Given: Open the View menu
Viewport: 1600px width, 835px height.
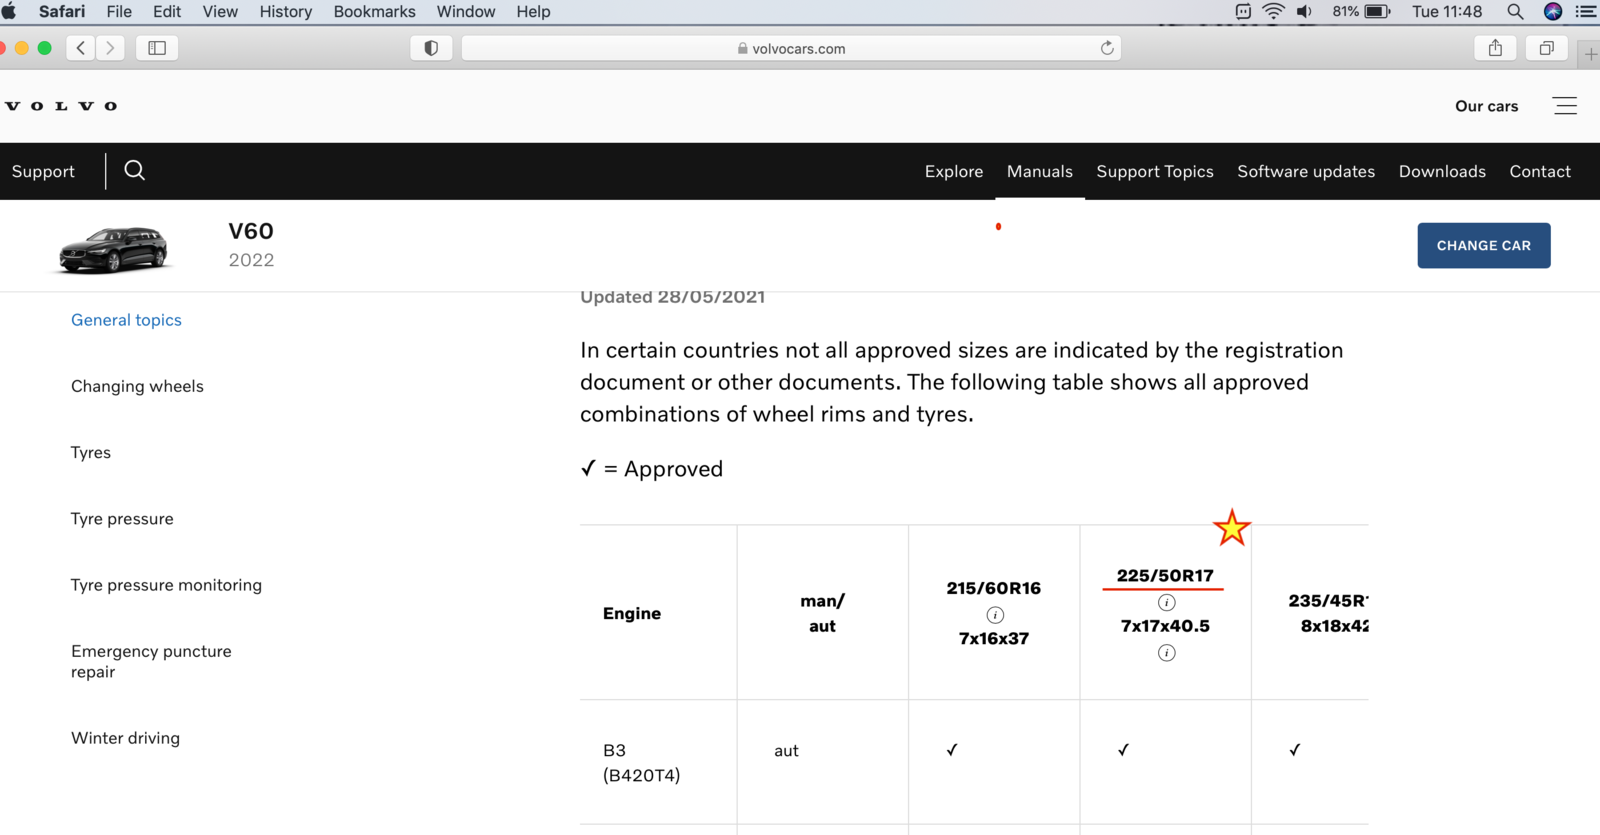Looking at the screenshot, I should coord(220,12).
